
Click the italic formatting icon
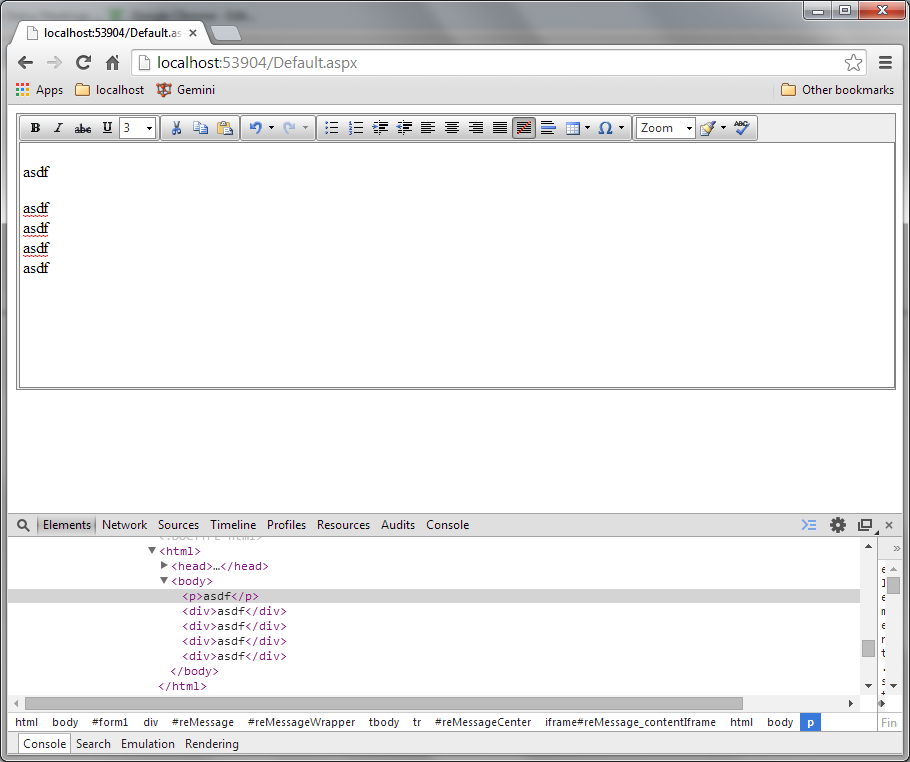click(x=58, y=128)
